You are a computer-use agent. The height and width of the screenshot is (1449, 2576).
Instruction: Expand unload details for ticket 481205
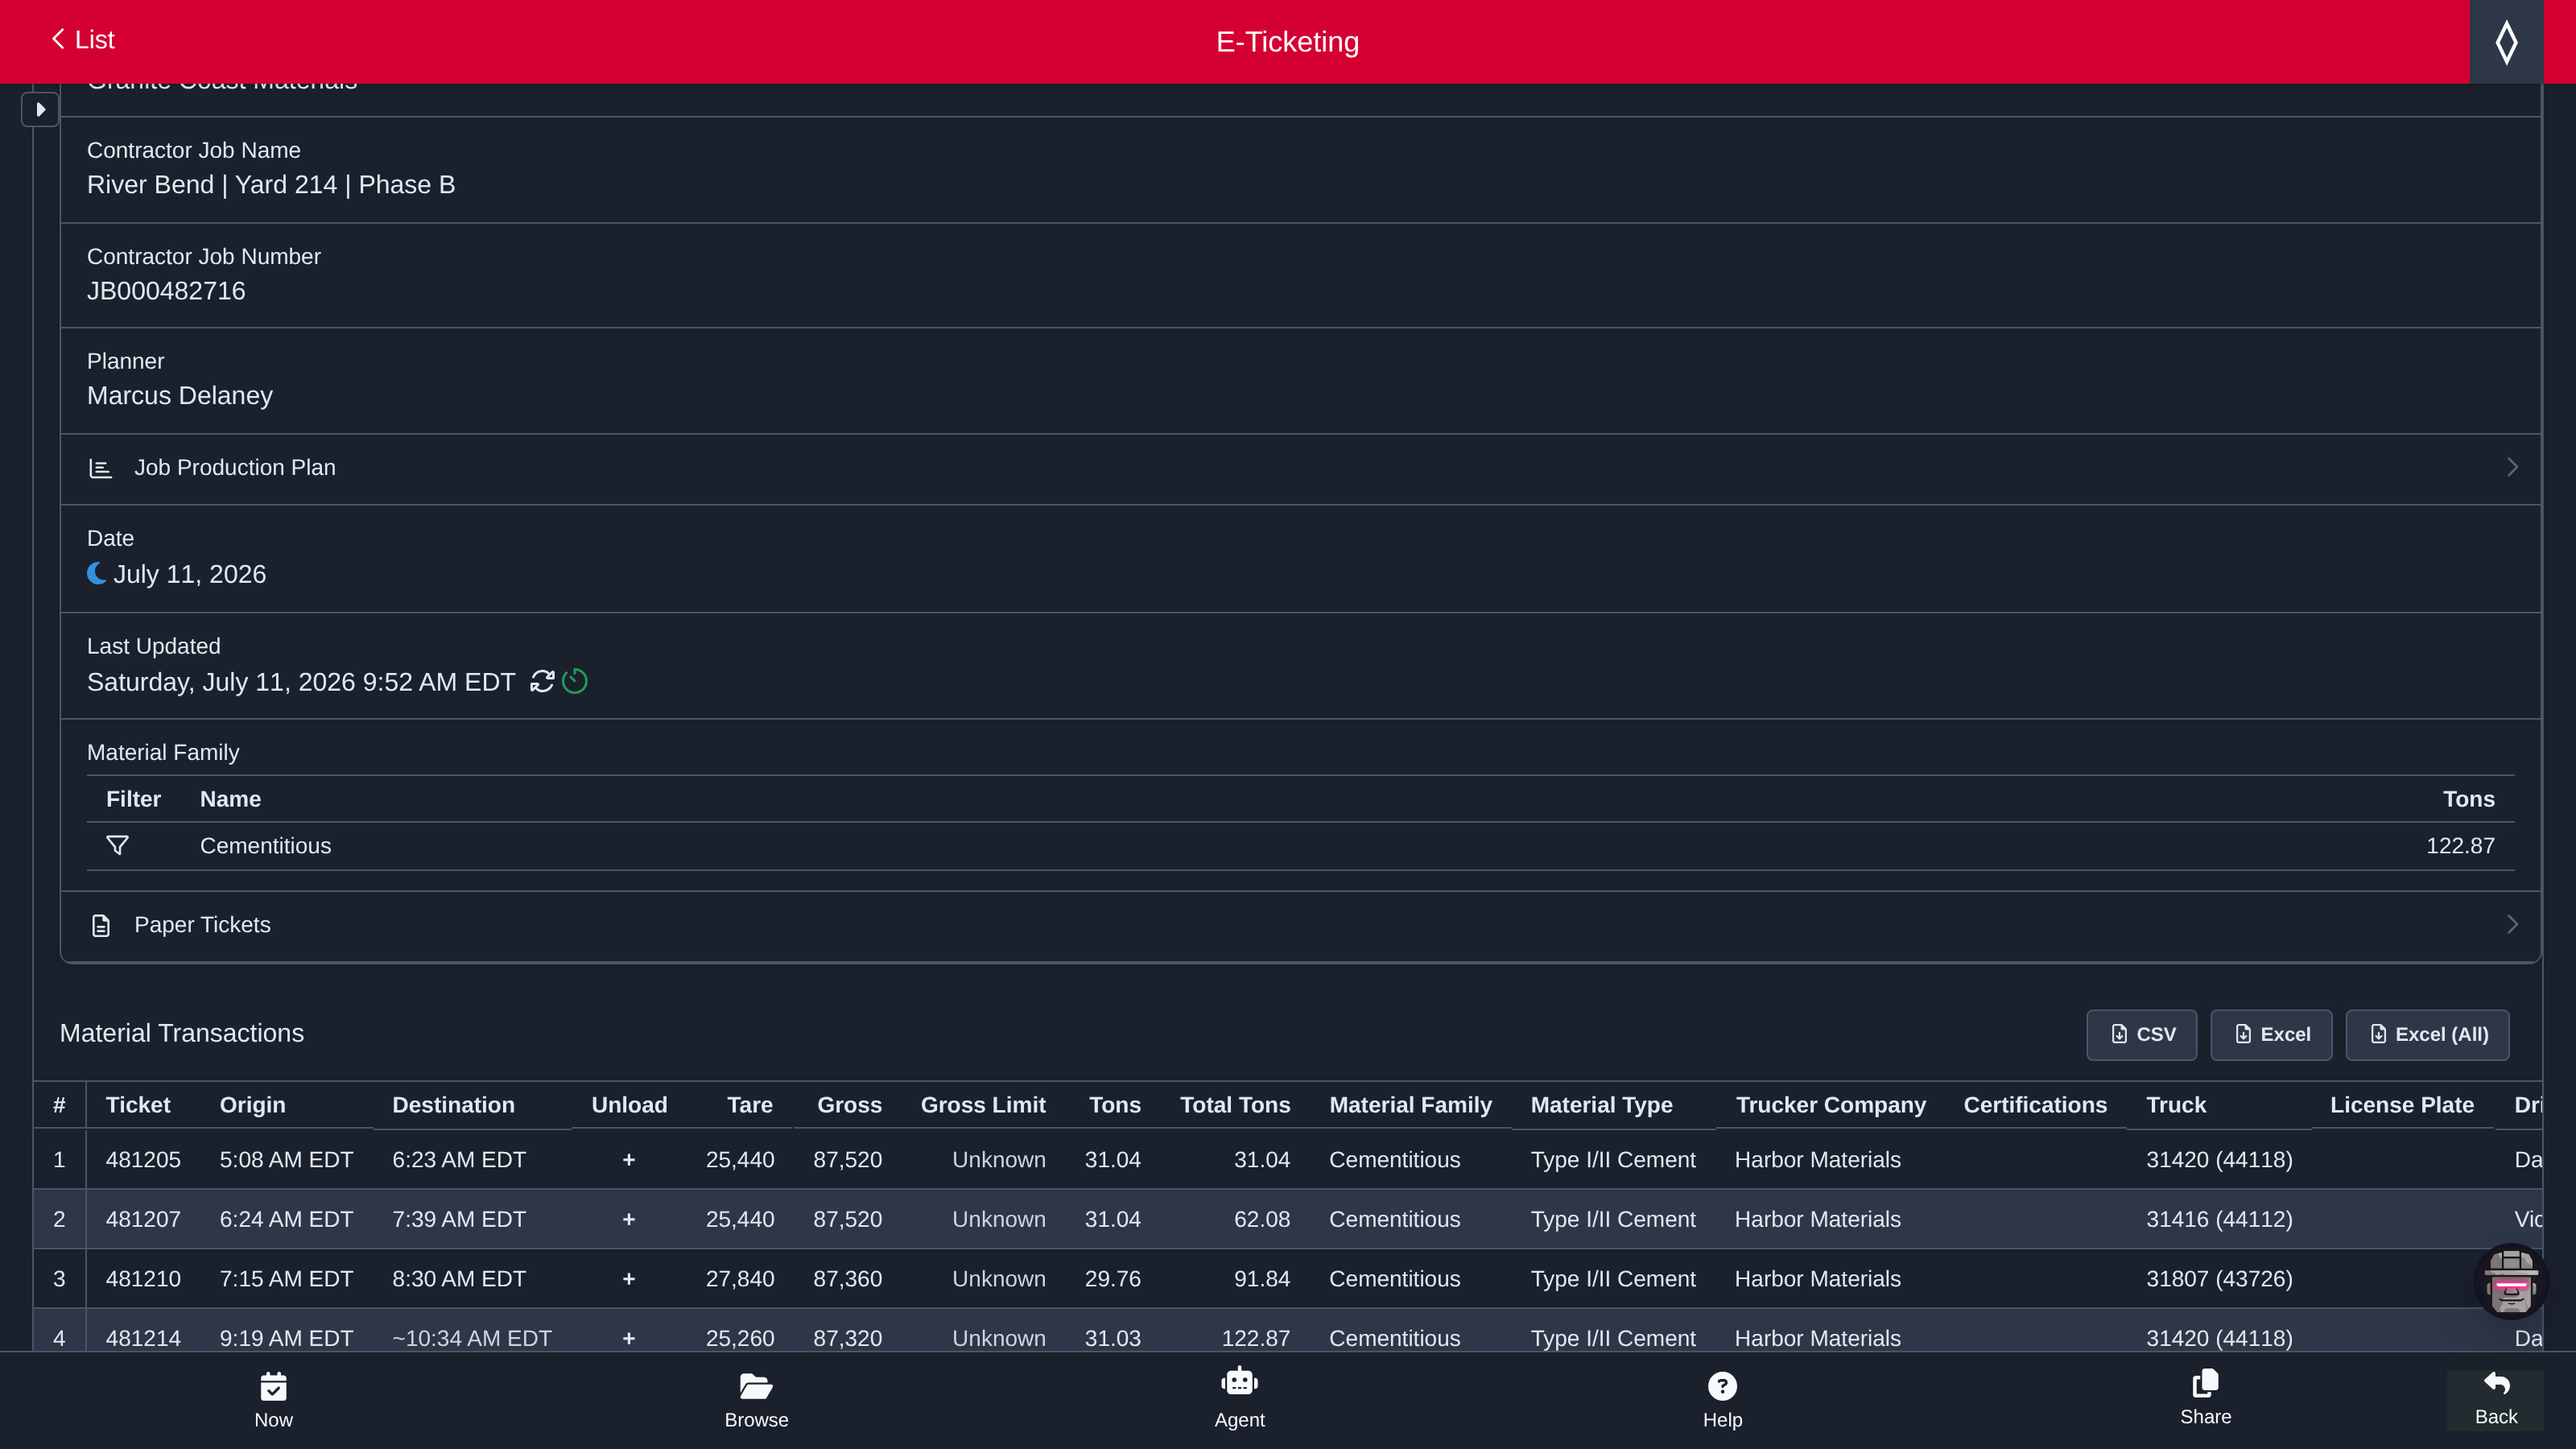tap(629, 1160)
